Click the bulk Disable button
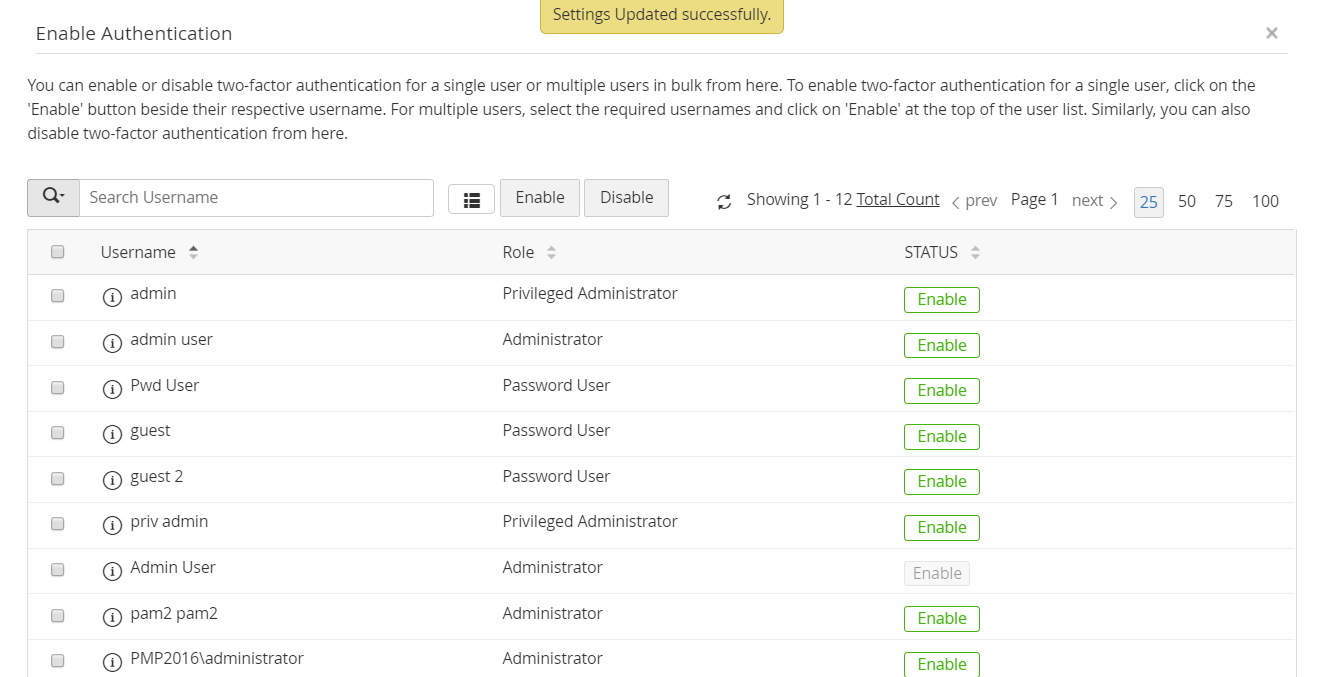The width and height of the screenshot is (1317, 677). [626, 198]
